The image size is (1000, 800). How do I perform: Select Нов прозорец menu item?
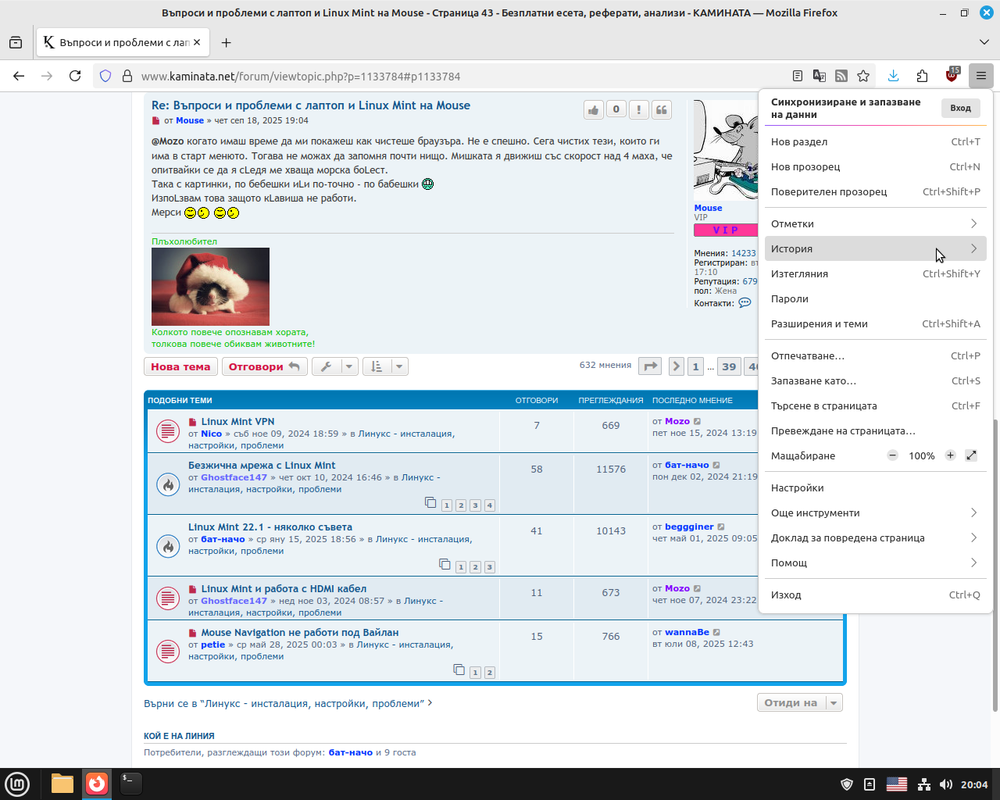point(875,167)
